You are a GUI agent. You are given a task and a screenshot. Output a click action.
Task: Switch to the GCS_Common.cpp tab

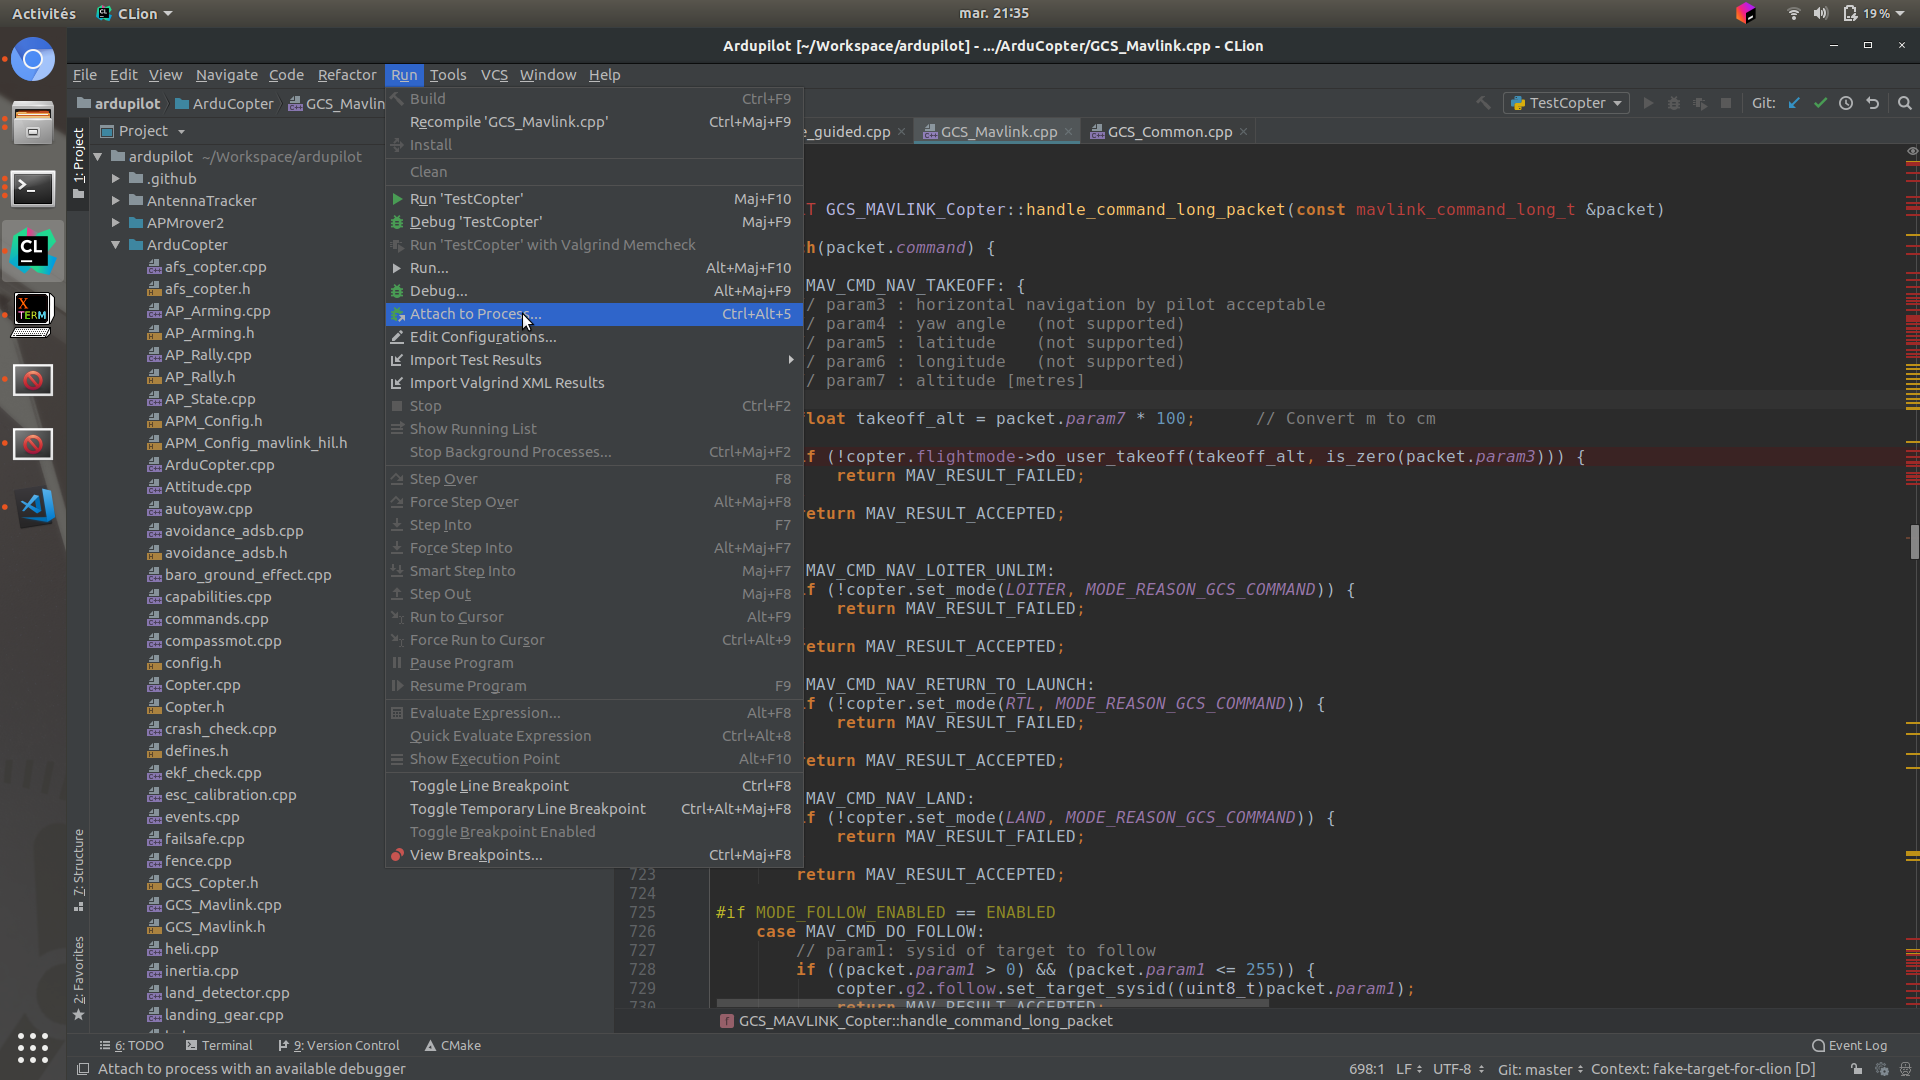tap(1168, 132)
